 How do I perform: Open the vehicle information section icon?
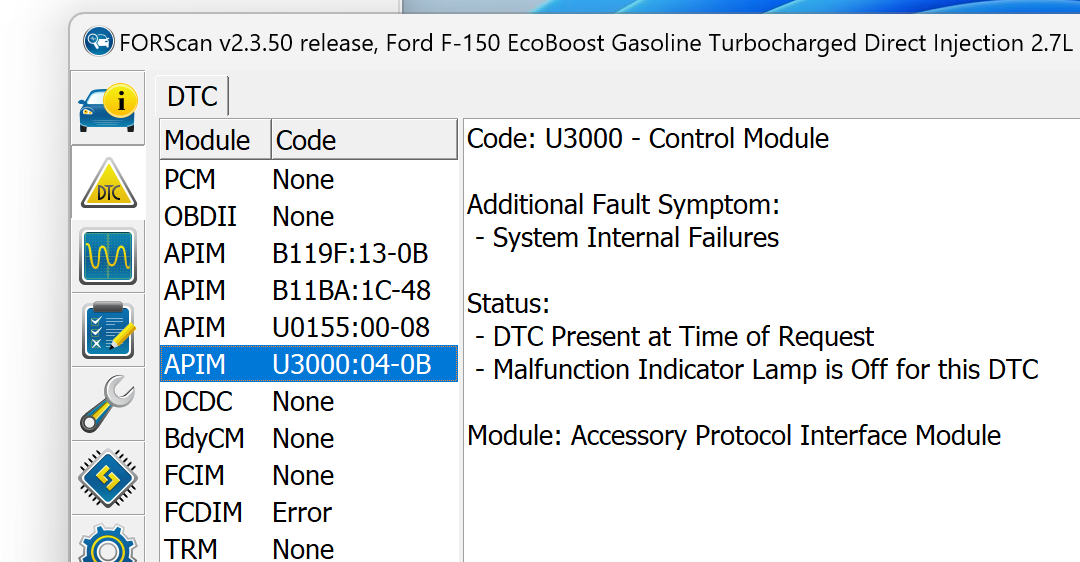(107, 108)
